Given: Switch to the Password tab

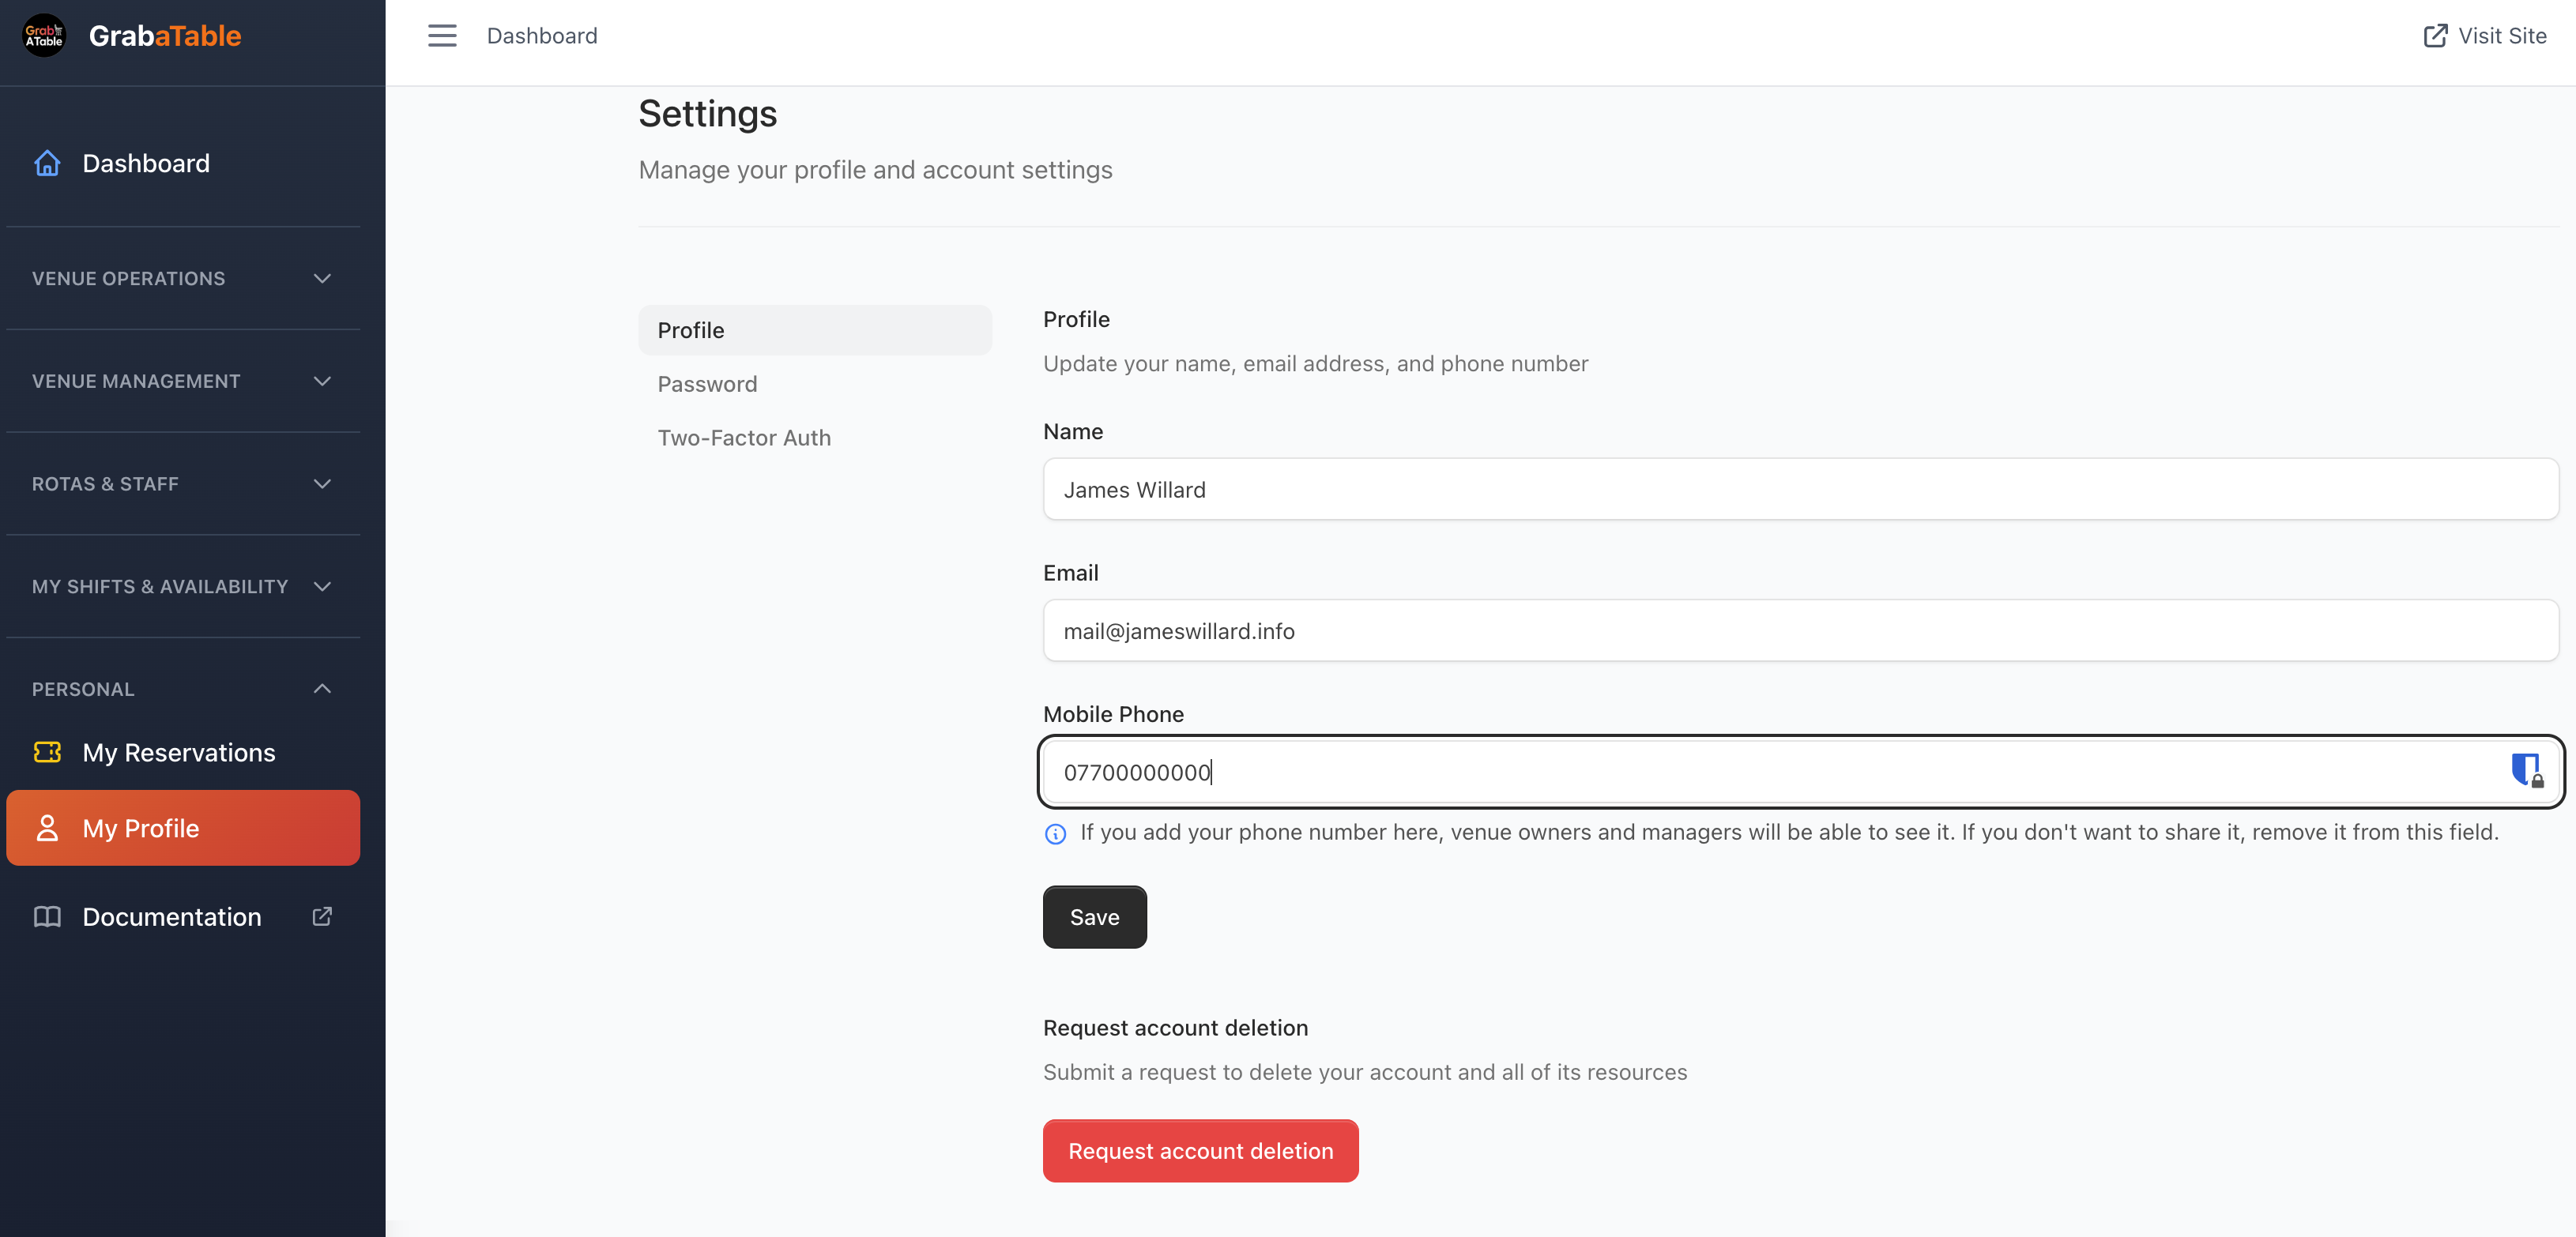Looking at the screenshot, I should (707, 383).
